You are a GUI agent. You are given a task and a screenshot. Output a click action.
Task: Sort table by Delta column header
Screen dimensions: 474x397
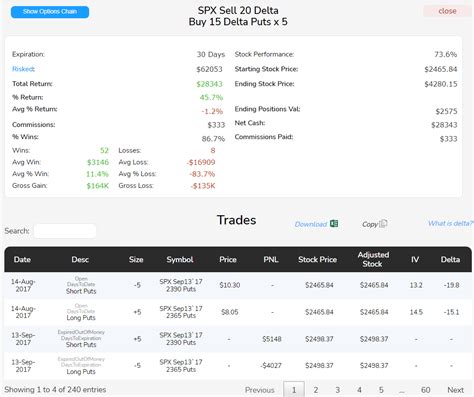click(450, 259)
